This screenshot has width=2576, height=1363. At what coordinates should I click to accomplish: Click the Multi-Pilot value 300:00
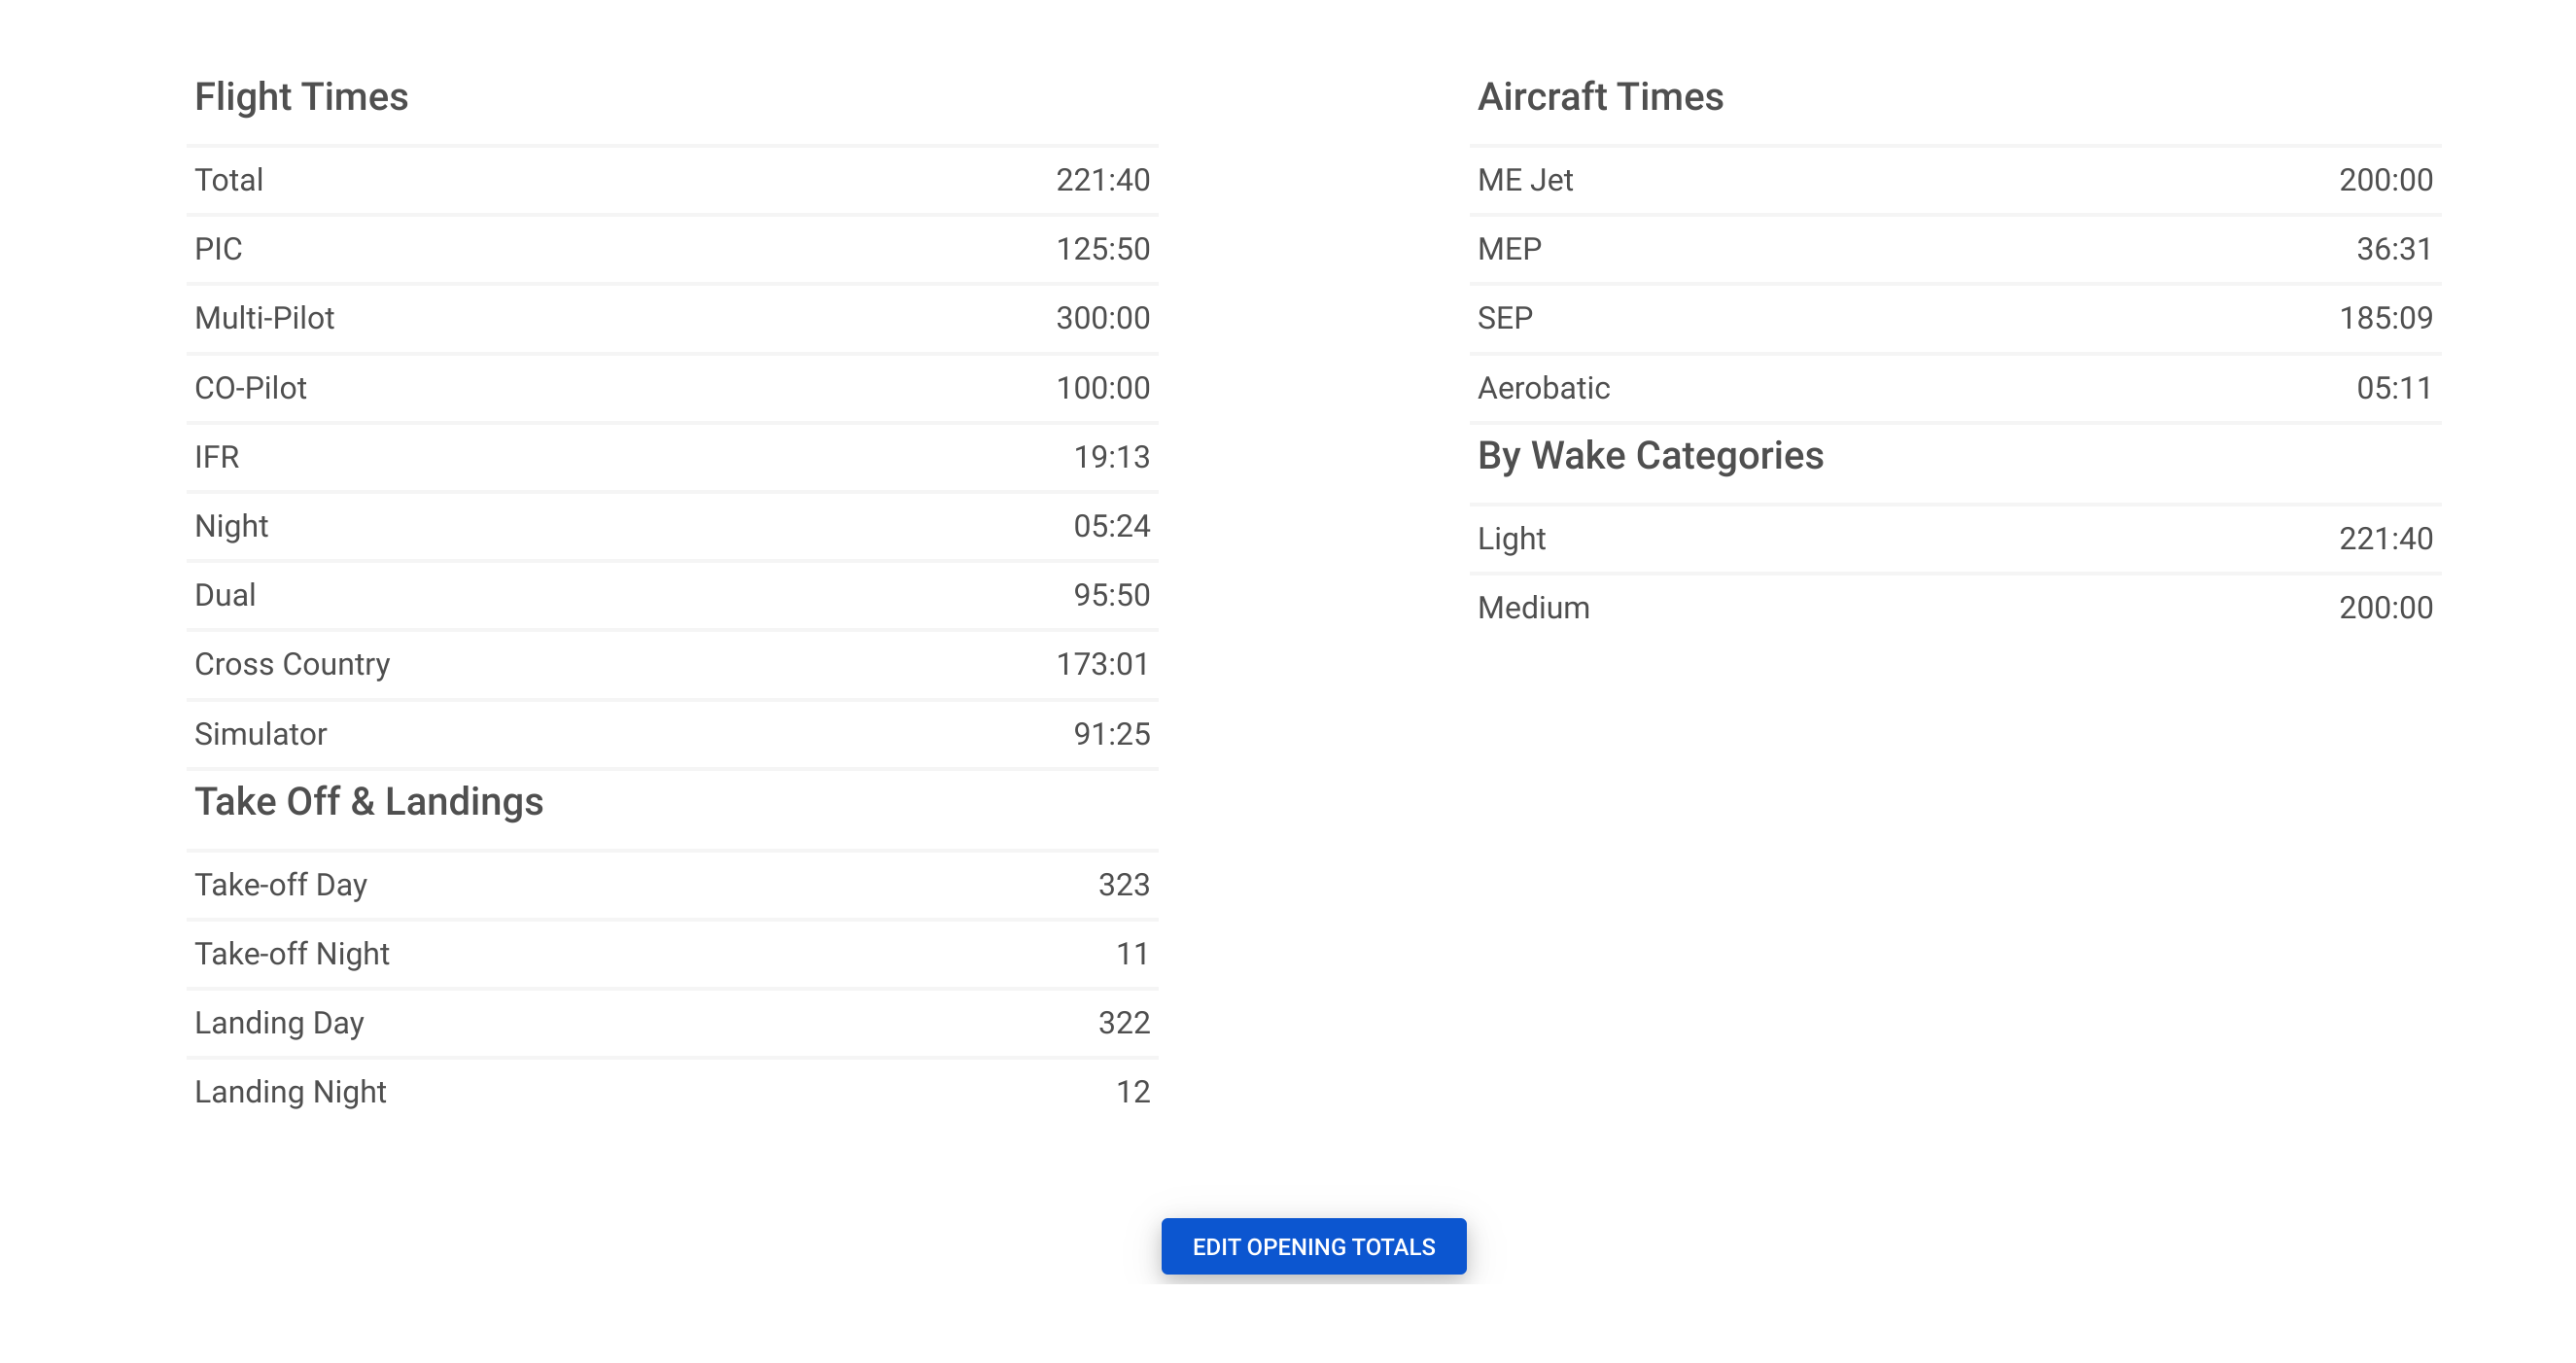click(1103, 318)
